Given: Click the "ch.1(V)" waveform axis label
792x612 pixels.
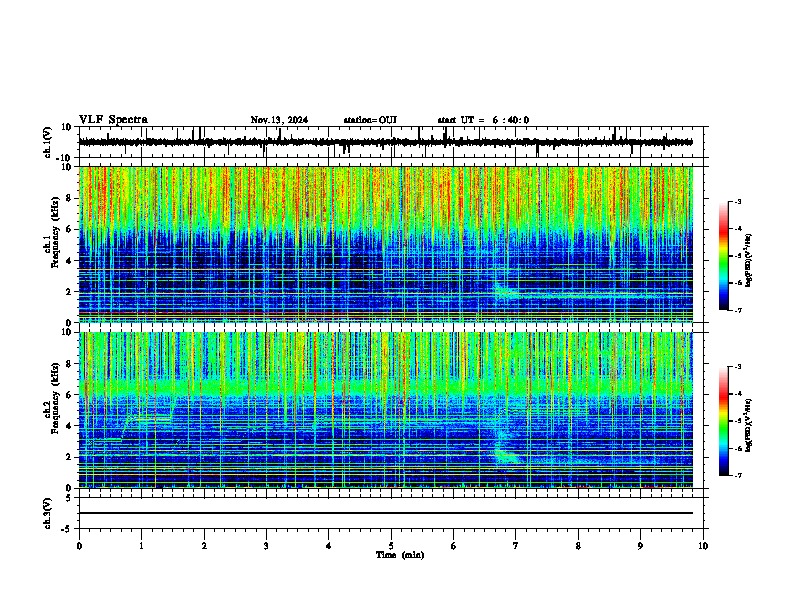Looking at the screenshot, I should [48, 142].
